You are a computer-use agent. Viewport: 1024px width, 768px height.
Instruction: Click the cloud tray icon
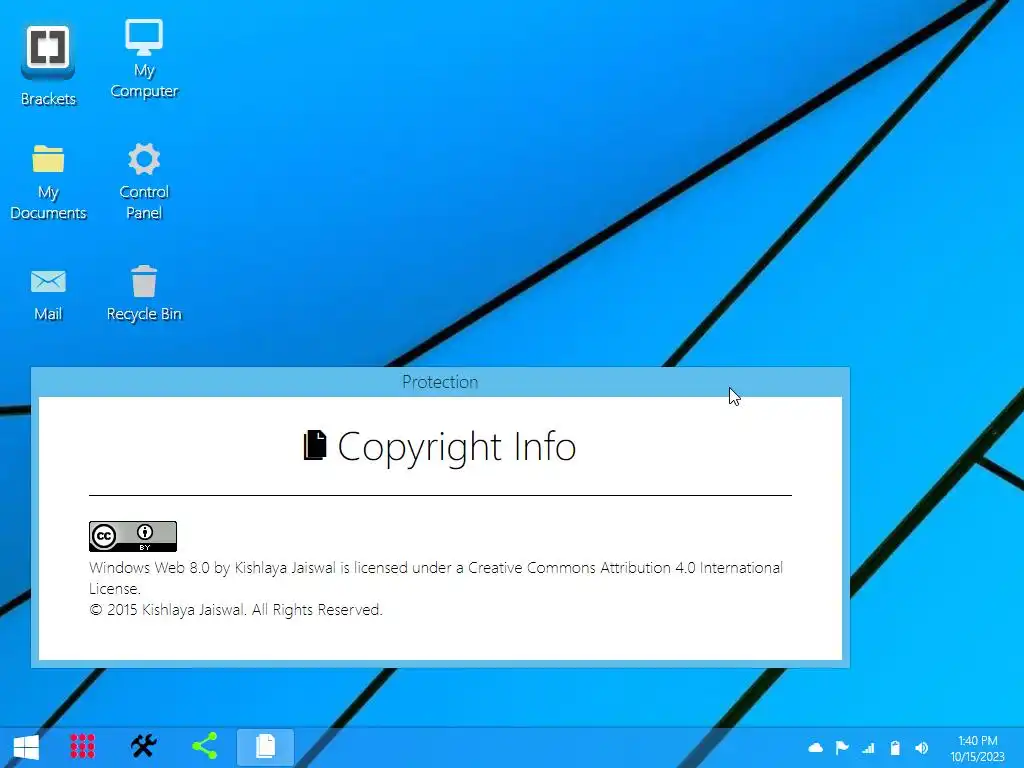coord(815,748)
